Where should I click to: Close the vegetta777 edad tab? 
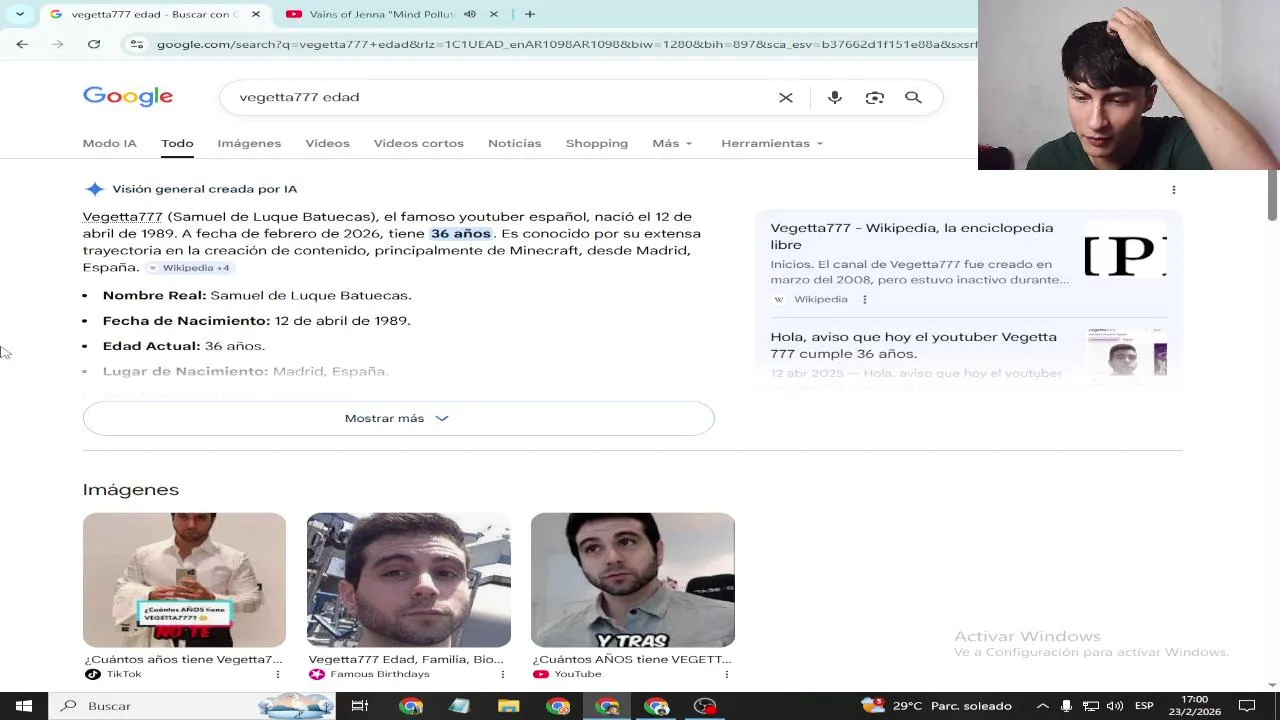[256, 14]
